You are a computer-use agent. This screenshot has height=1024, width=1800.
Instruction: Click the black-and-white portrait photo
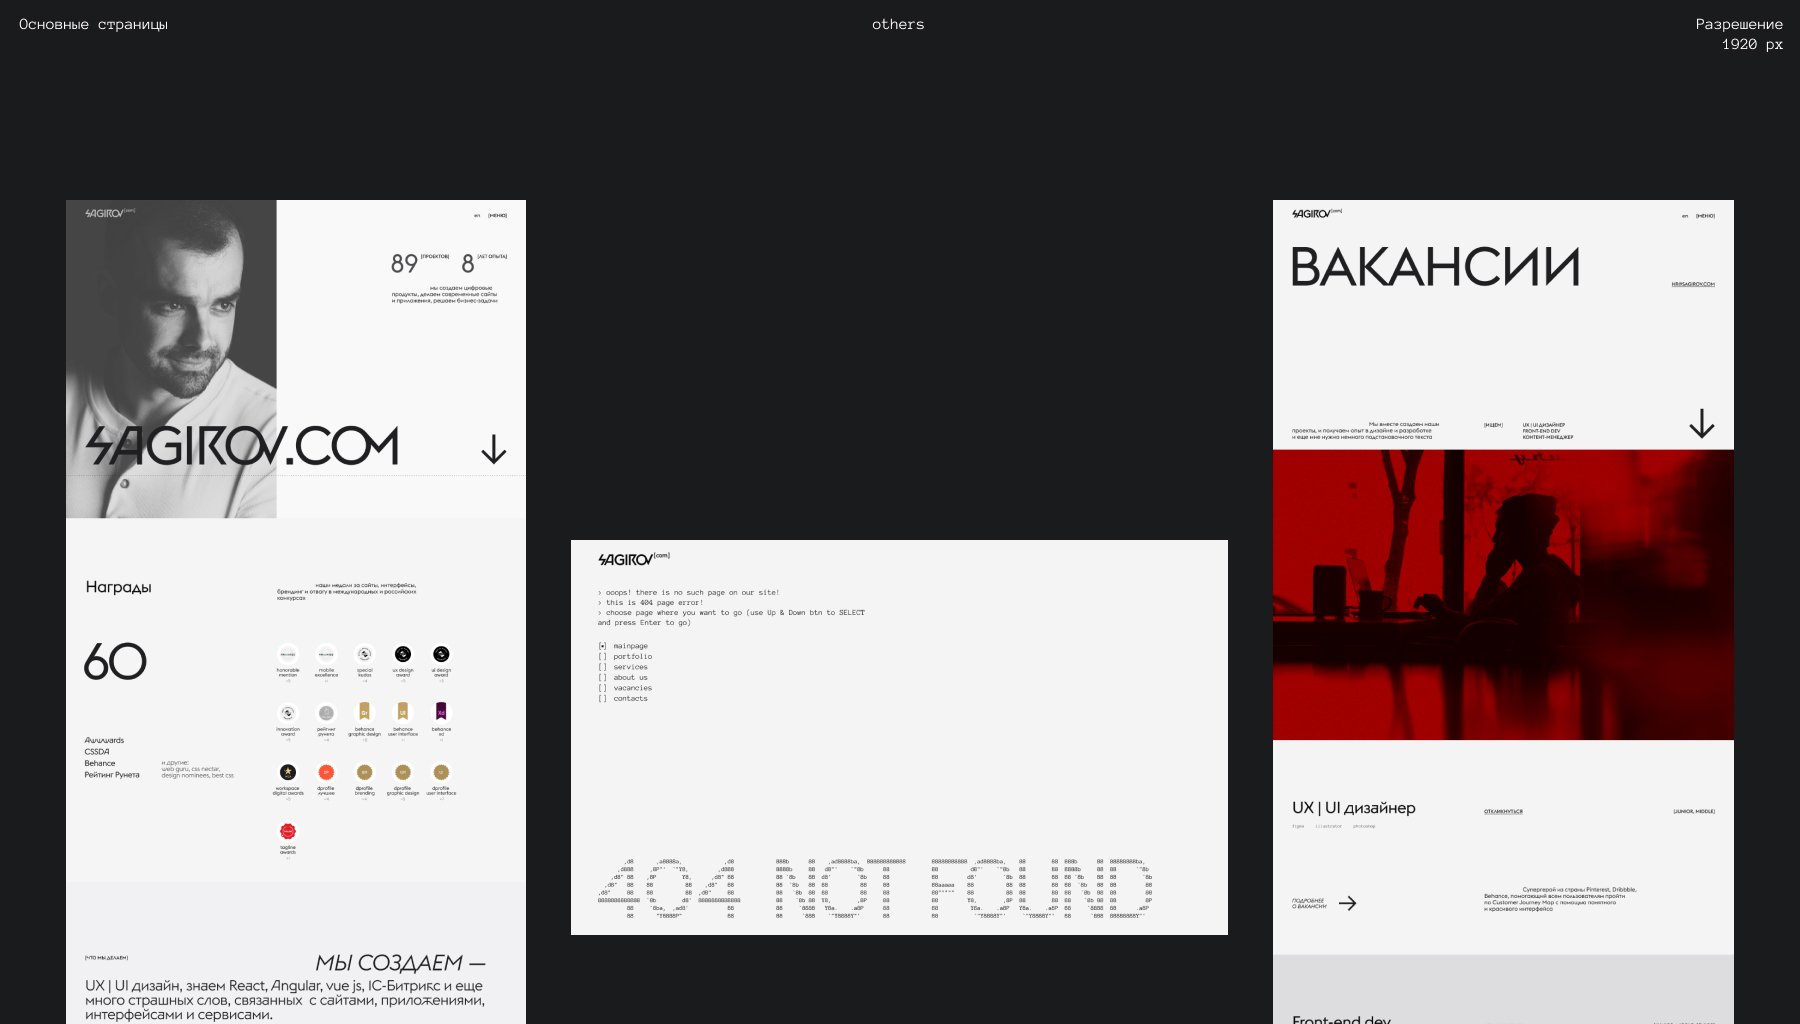pos(171,359)
